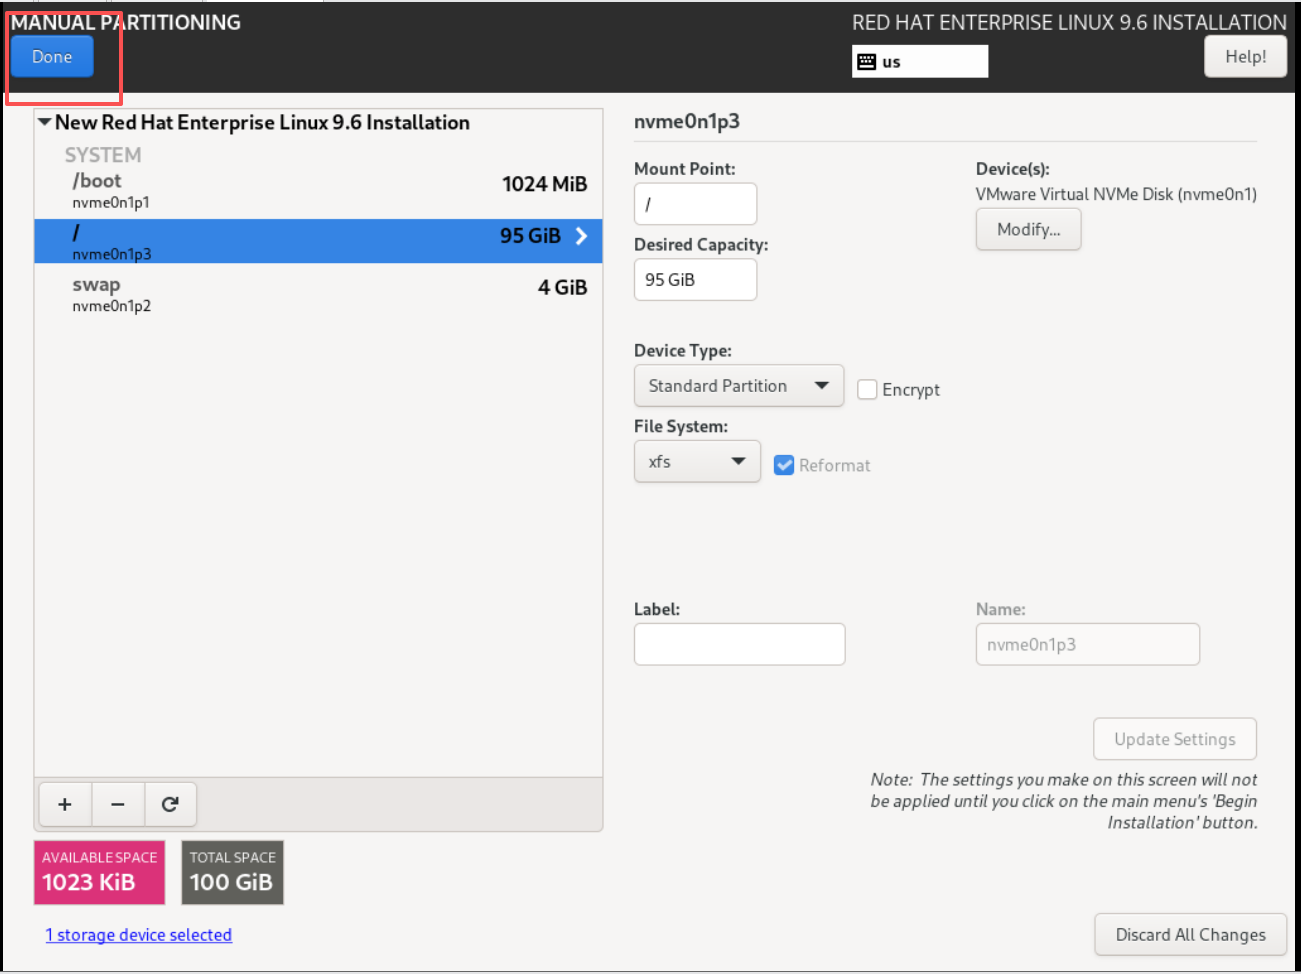The height and width of the screenshot is (974, 1301).
Task: Select the swap partition row
Action: 318,294
